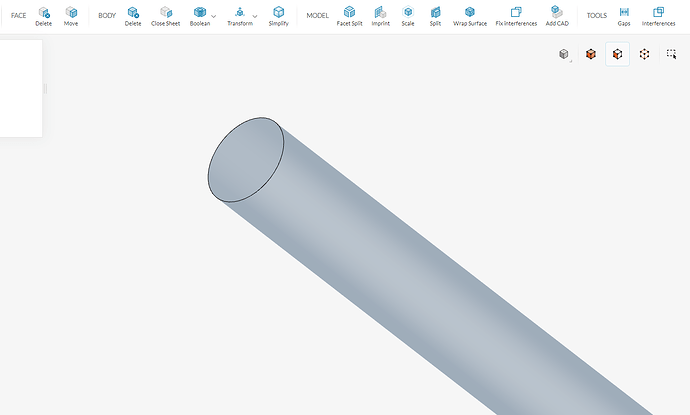Click the Imprint tool
Viewport: 690px width, 415px height.
[381, 16]
